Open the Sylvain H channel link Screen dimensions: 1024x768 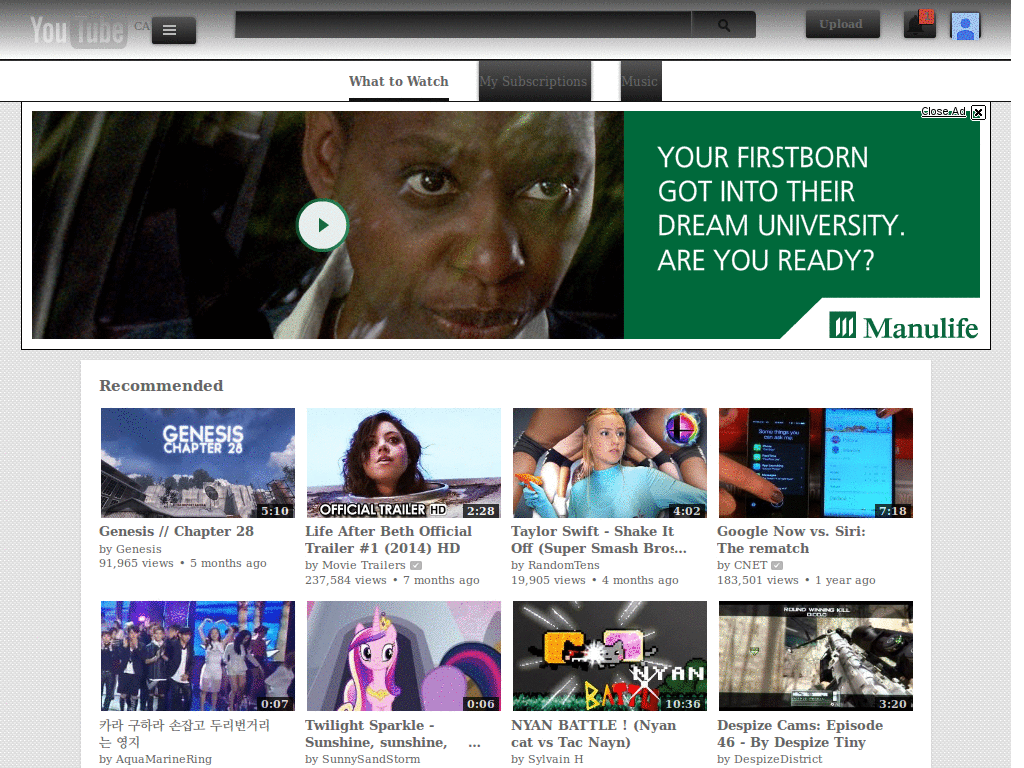556,760
